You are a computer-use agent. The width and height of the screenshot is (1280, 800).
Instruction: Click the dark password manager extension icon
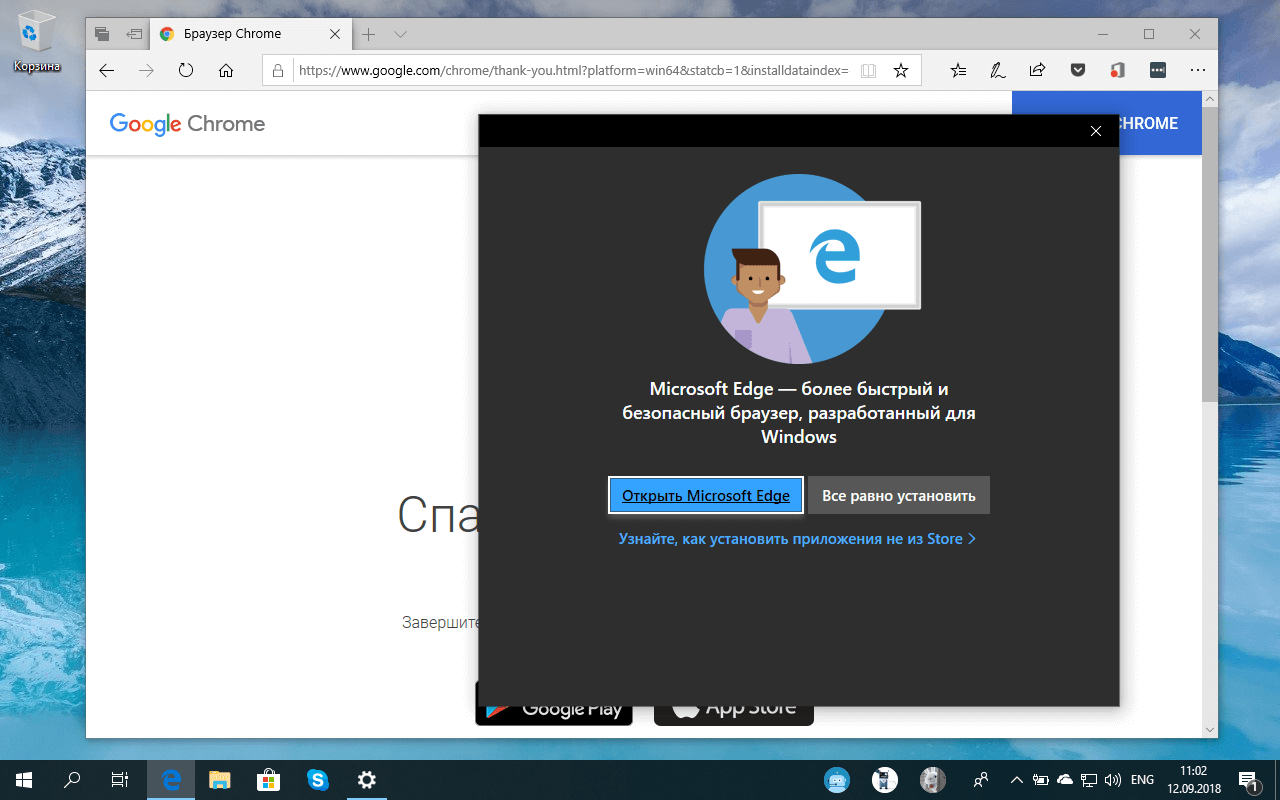pyautogui.click(x=1158, y=70)
